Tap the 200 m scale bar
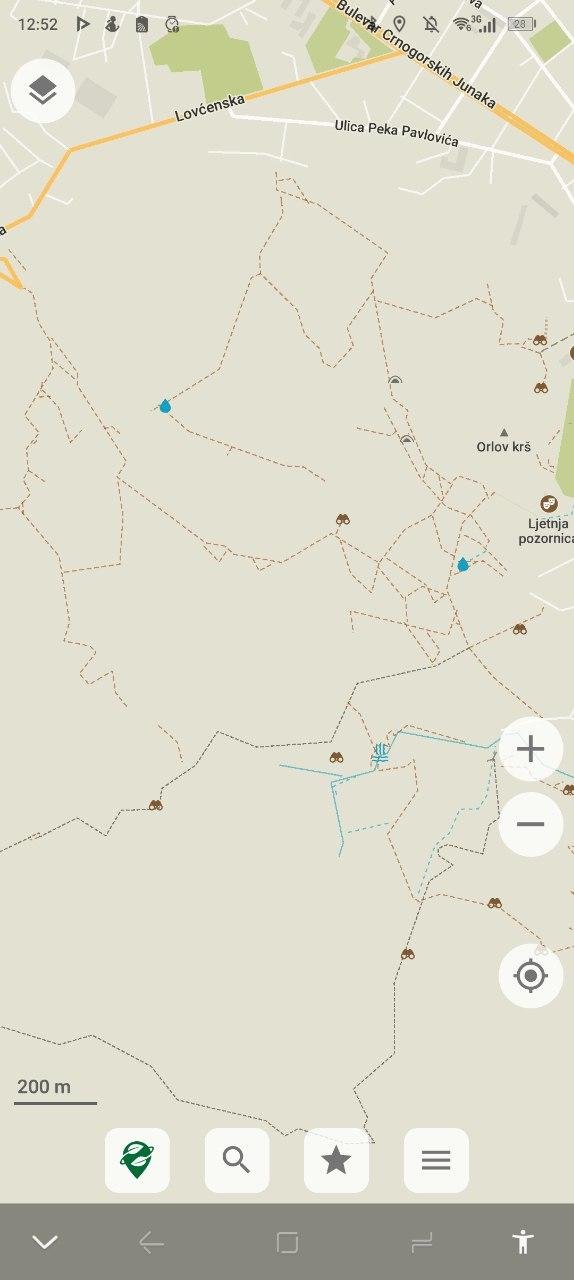574x1280 pixels. coord(56,1090)
